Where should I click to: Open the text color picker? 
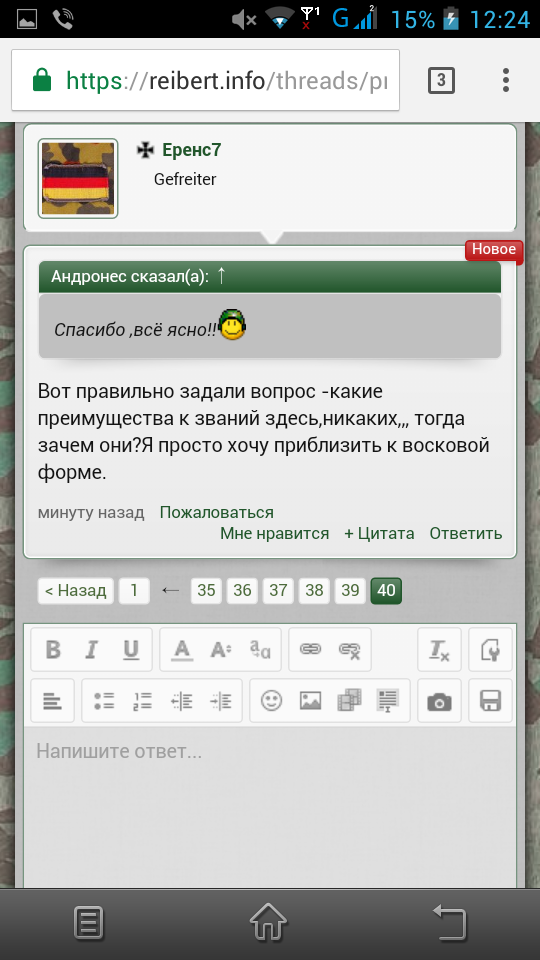coord(181,650)
